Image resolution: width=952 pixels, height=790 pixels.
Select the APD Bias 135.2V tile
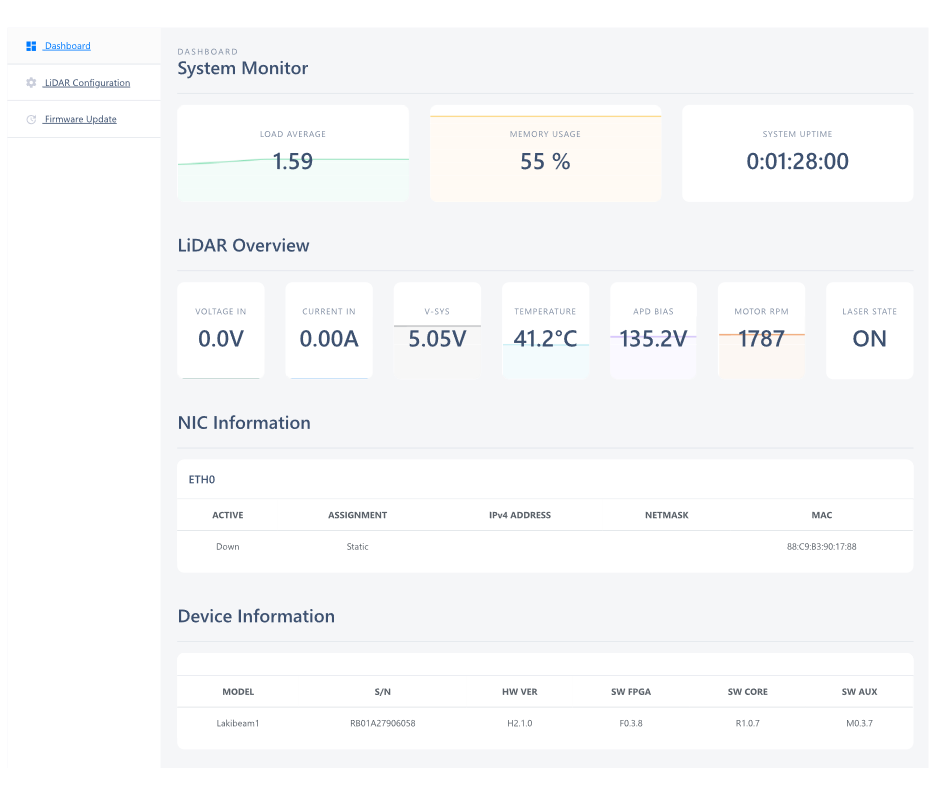click(653, 331)
